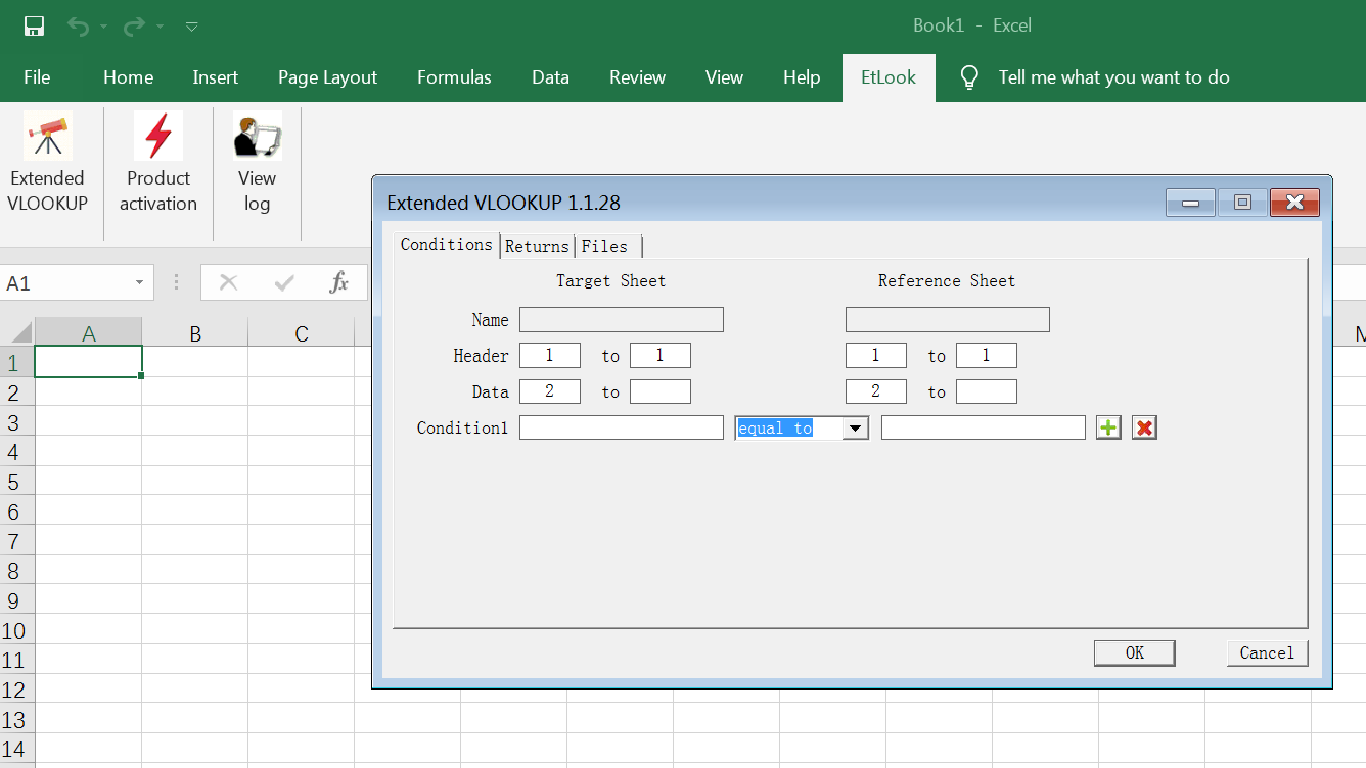This screenshot has height=768, width=1366.
Task: Switch to the Files tab
Action: pos(605,246)
